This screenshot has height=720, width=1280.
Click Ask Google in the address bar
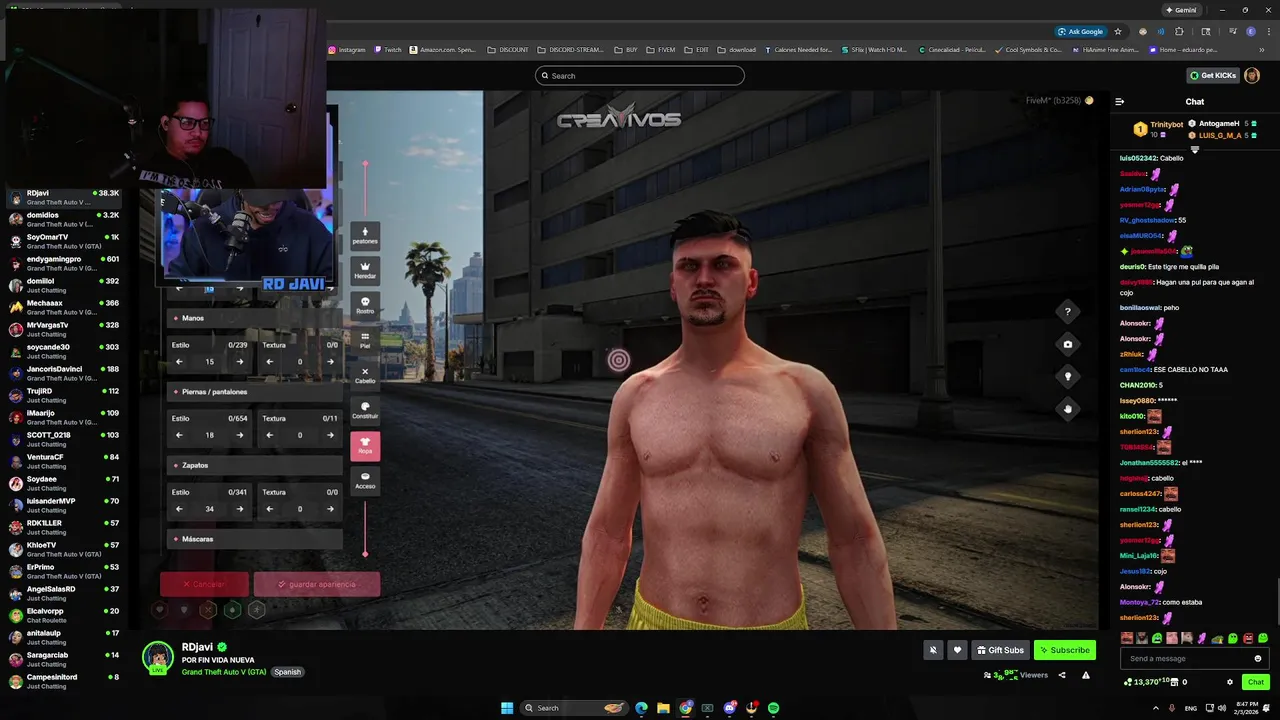[1080, 31]
